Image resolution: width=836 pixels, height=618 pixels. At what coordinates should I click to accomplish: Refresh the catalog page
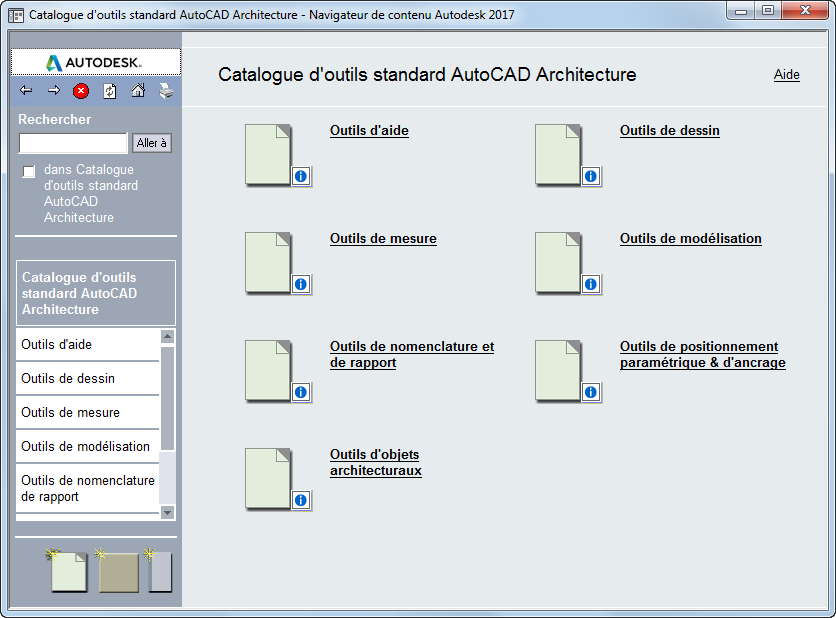(x=110, y=91)
